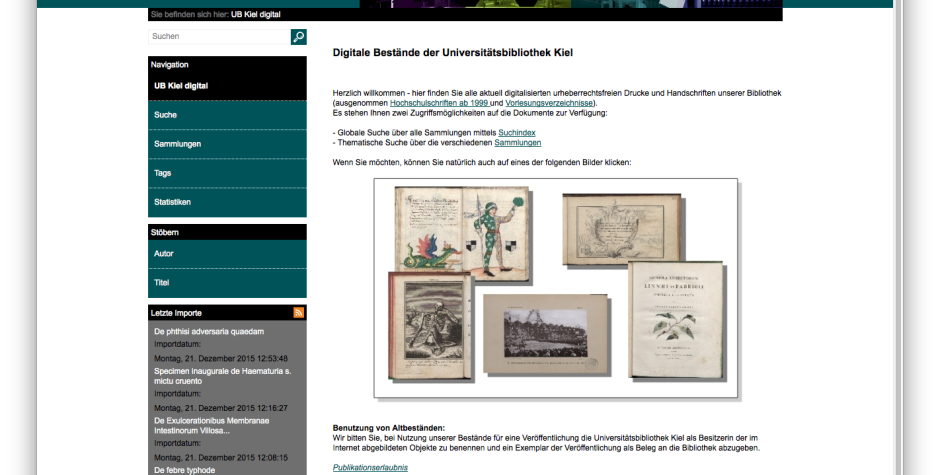Open import De Exulcerationibus Membranae Intestinorum Villosa
940x475 pixels.
click(x=212, y=426)
